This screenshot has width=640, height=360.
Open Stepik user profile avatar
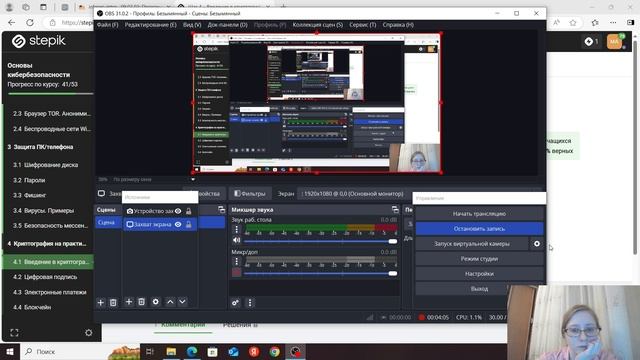[x=615, y=41]
